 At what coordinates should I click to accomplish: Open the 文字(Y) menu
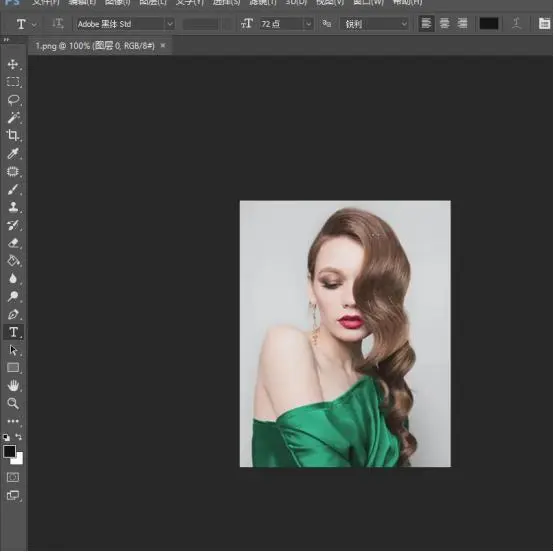190,3
